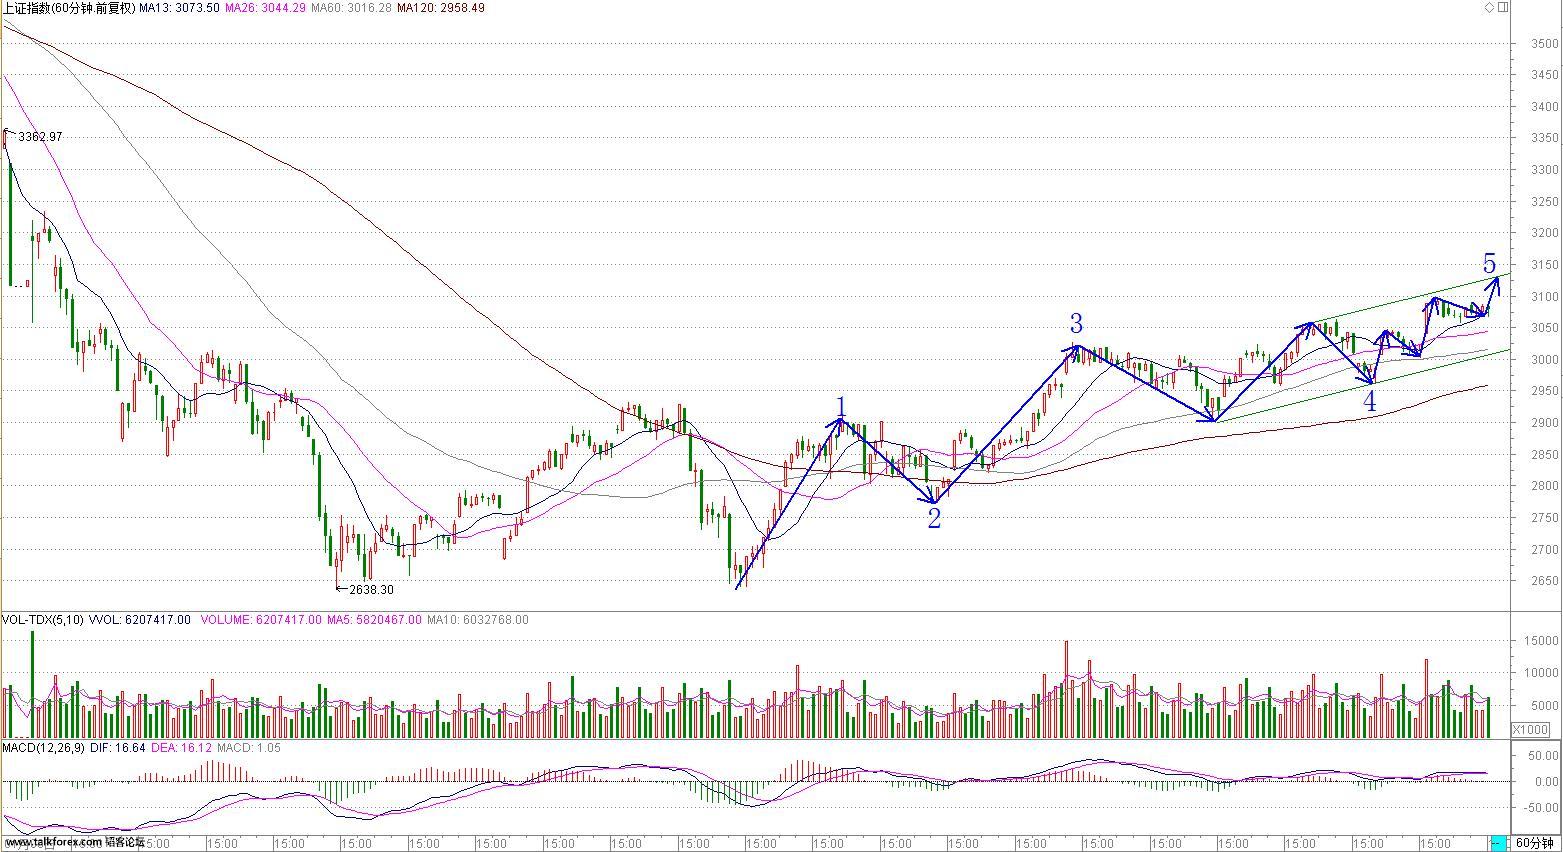Select the MA120: 2958.49 indicator label

click(440, 8)
